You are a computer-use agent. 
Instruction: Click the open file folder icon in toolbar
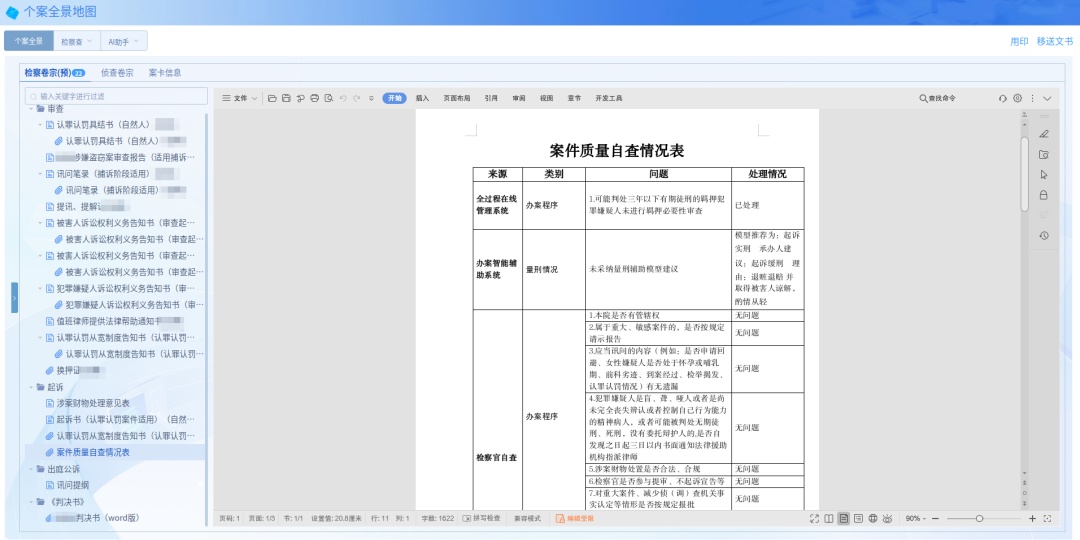(272, 98)
